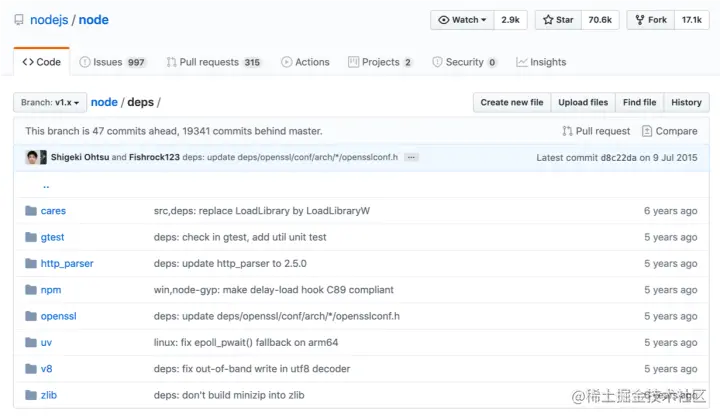Open commit 'fix out-of-band write in utf8 decoder'

point(252,369)
